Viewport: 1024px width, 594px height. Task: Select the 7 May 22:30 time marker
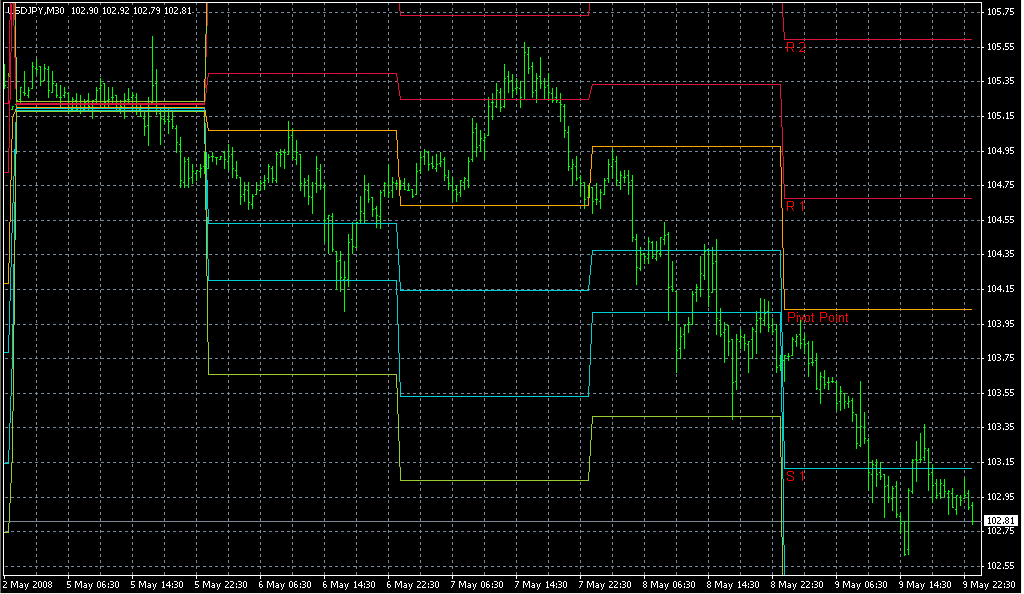click(x=608, y=584)
